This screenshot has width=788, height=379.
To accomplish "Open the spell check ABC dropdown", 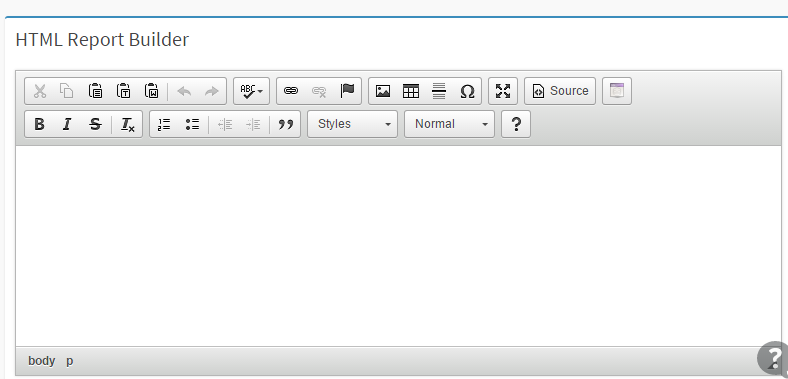I will pos(251,91).
